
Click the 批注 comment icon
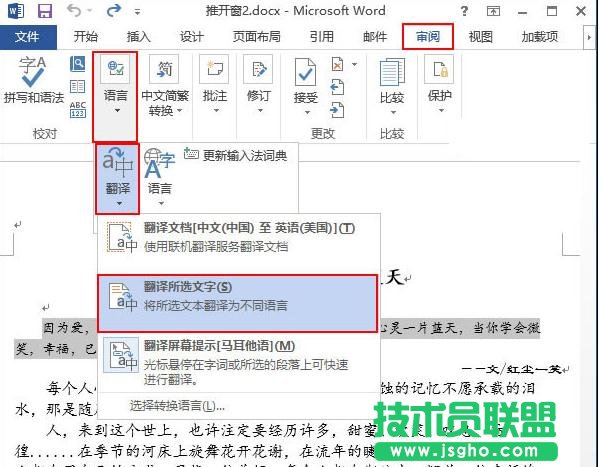pyautogui.click(x=214, y=69)
